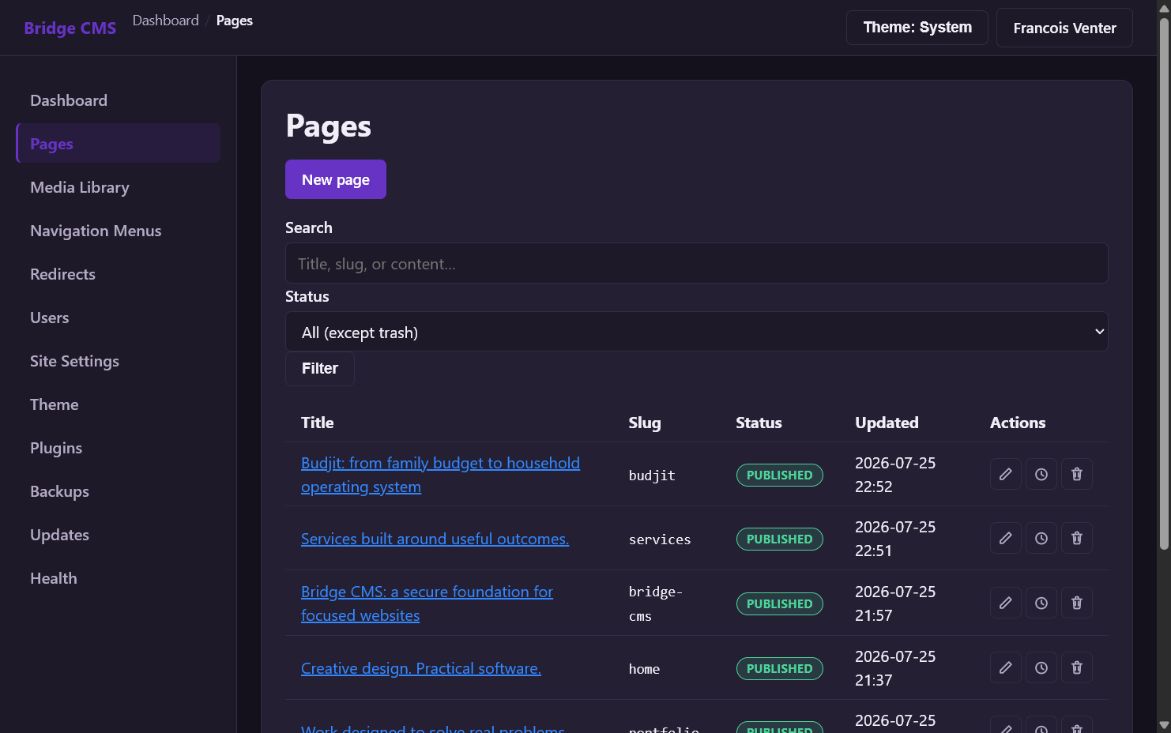Click the slug text 'budjit'
This screenshot has height=733, width=1171.
tap(652, 475)
